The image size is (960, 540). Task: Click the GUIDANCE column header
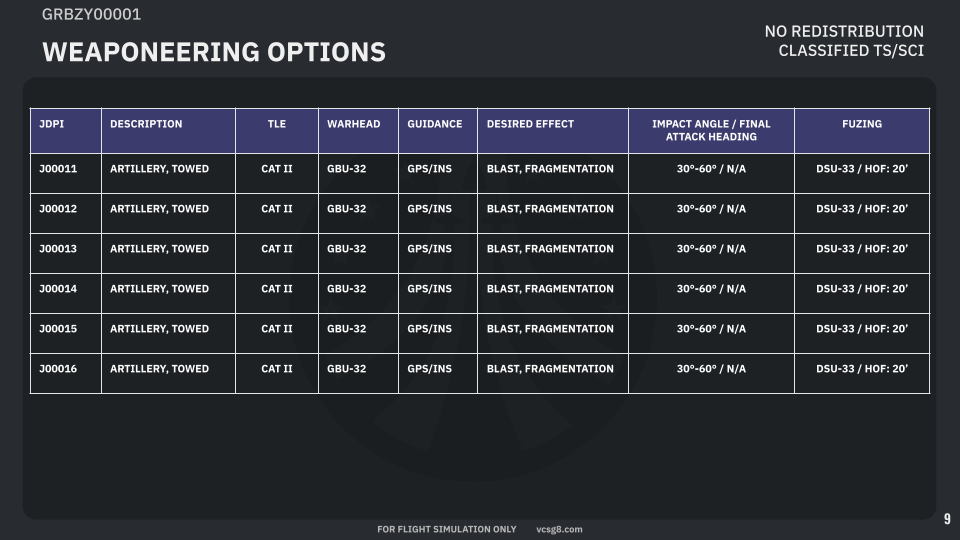click(x=435, y=124)
